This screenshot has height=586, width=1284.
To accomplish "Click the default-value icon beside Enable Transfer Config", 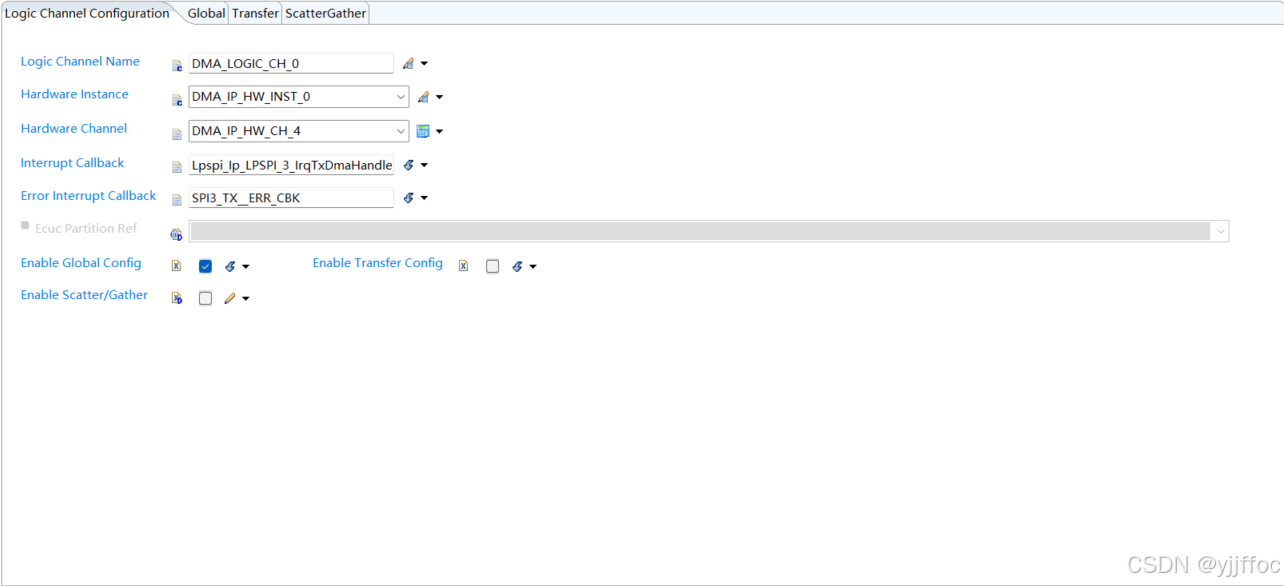I will coord(517,266).
